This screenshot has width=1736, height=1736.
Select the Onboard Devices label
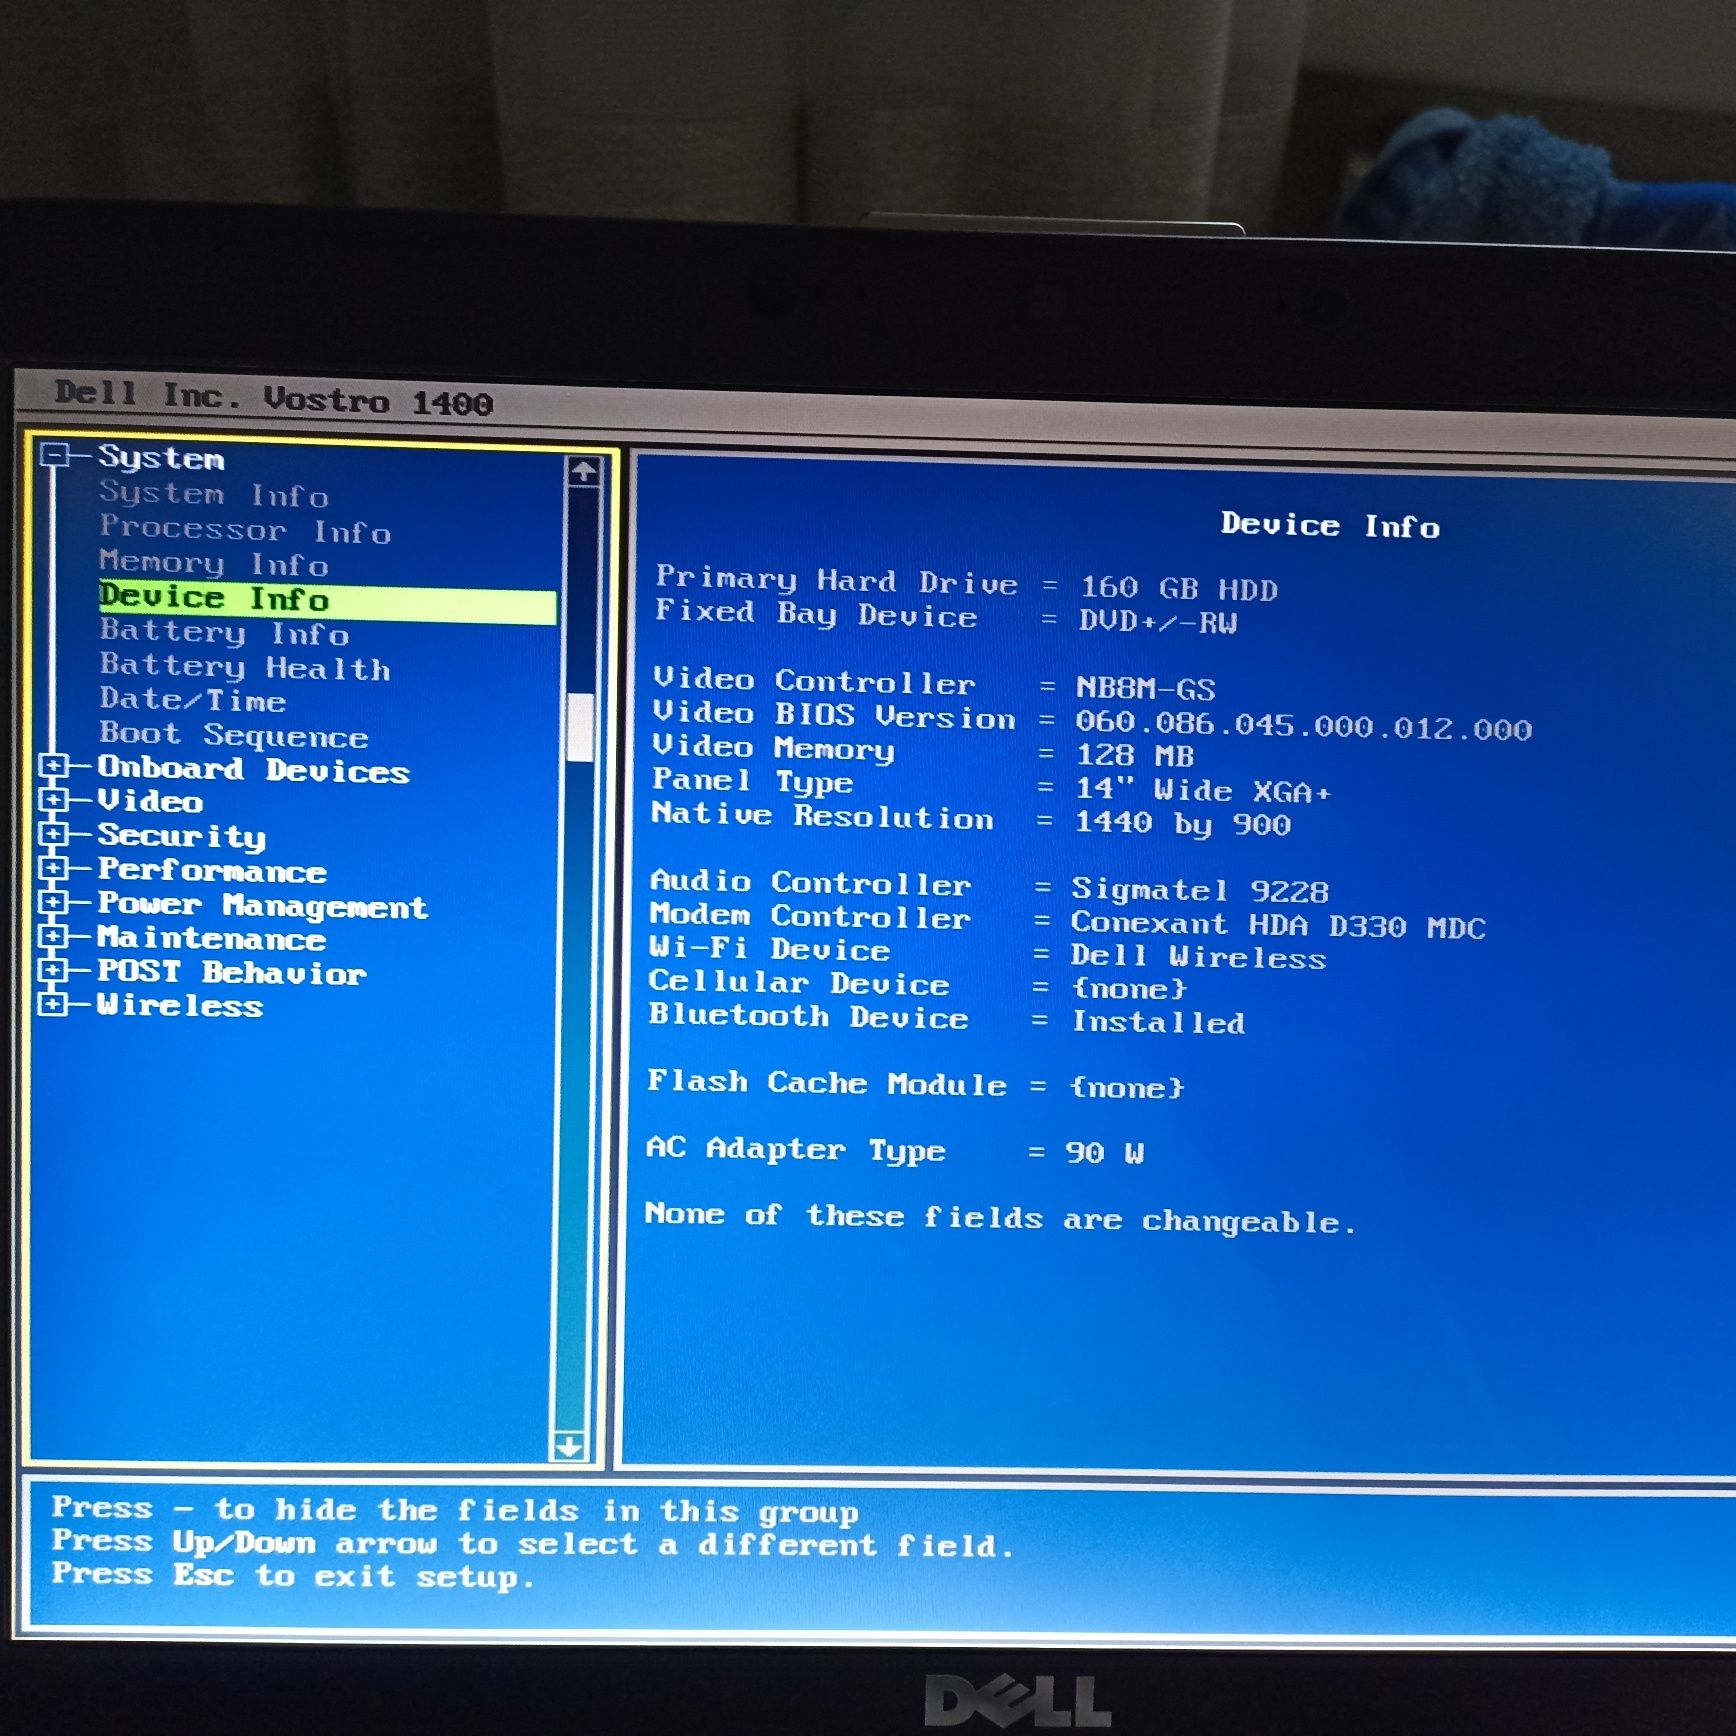(253, 769)
